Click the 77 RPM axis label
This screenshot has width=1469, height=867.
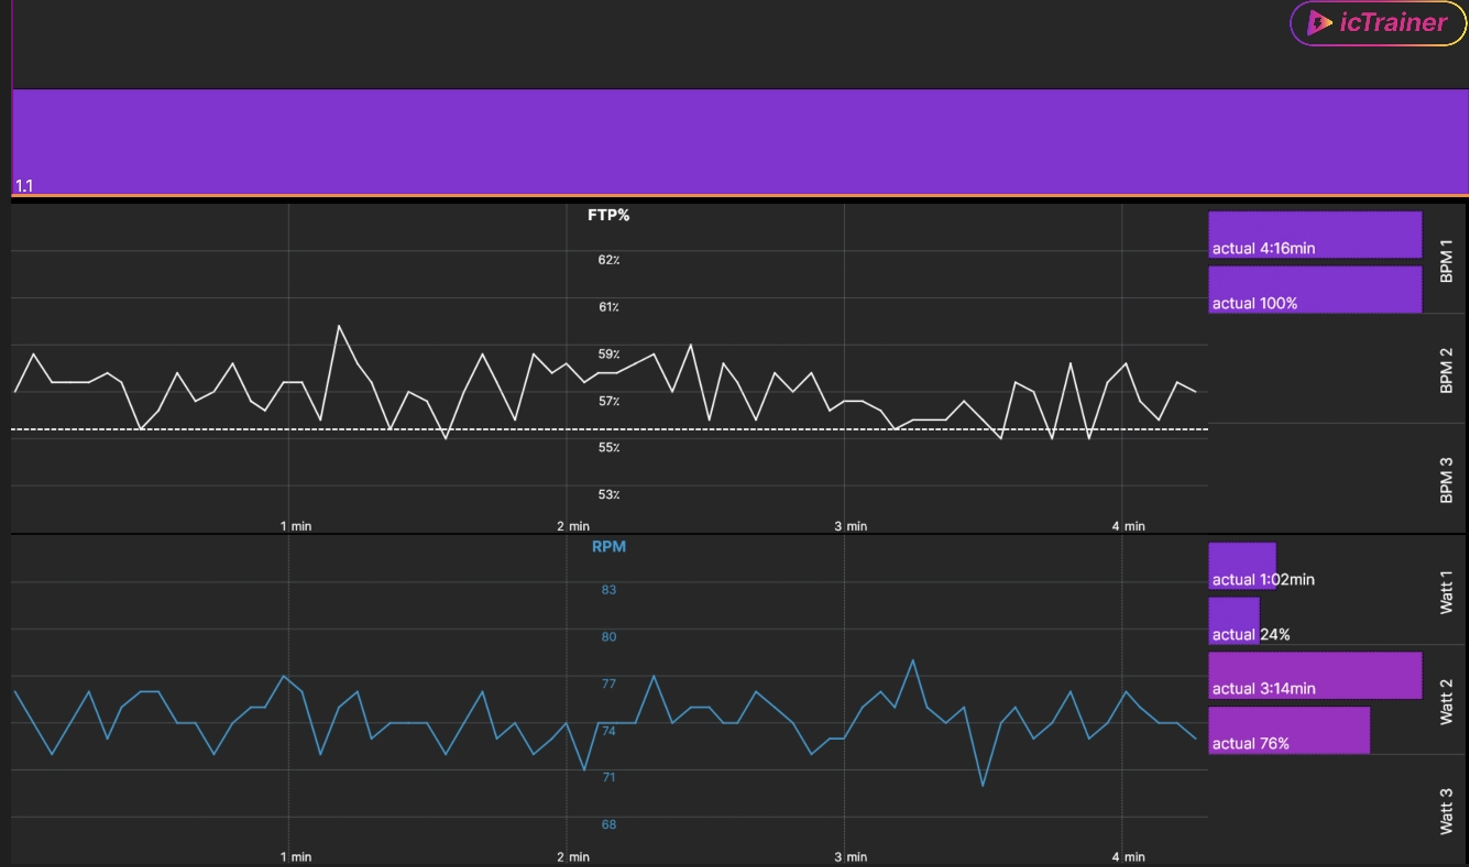[608, 684]
